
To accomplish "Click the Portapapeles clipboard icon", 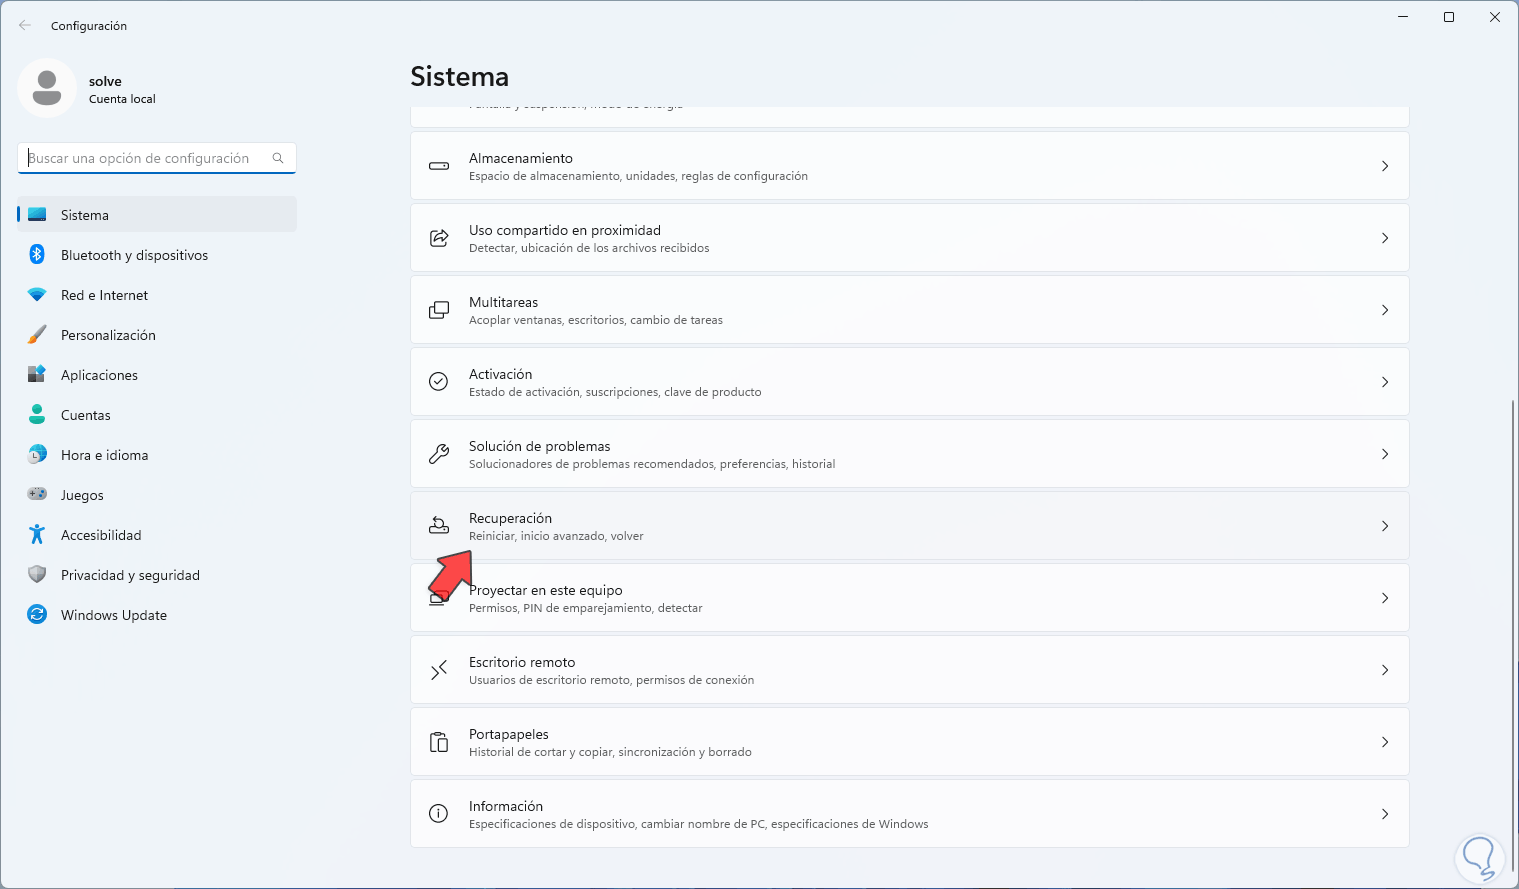I will pyautogui.click(x=439, y=742).
